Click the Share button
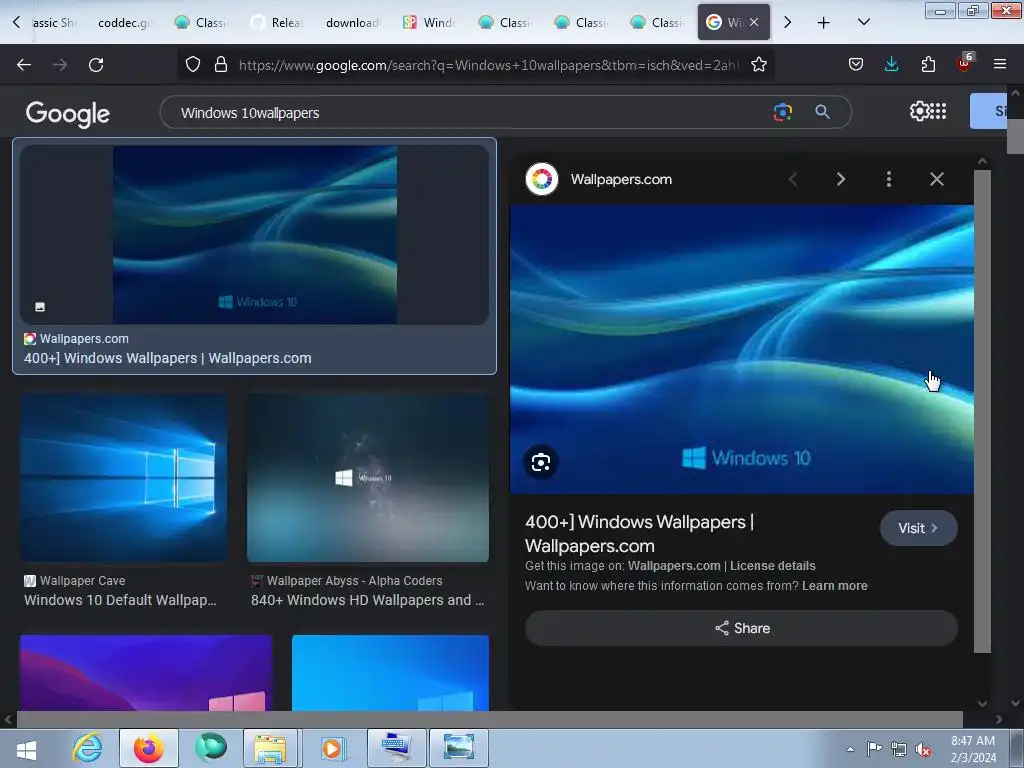Screen dimensions: 1024x768 (x=741, y=628)
